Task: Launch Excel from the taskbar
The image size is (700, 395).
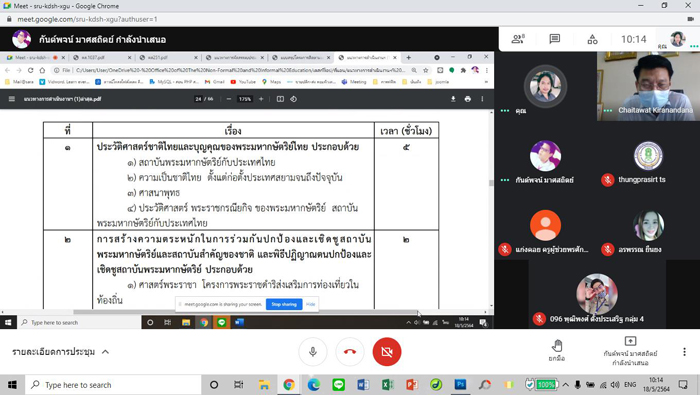Action: (387, 385)
